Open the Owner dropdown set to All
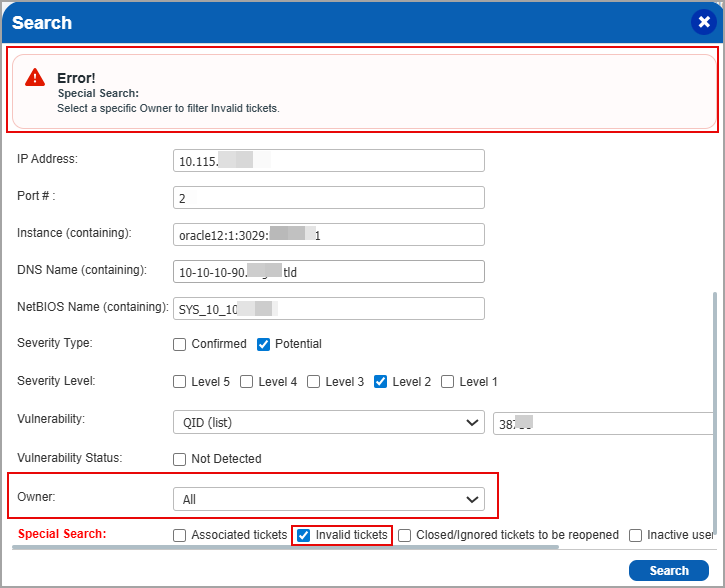Screen dimensions: 725x588 tap(328, 498)
